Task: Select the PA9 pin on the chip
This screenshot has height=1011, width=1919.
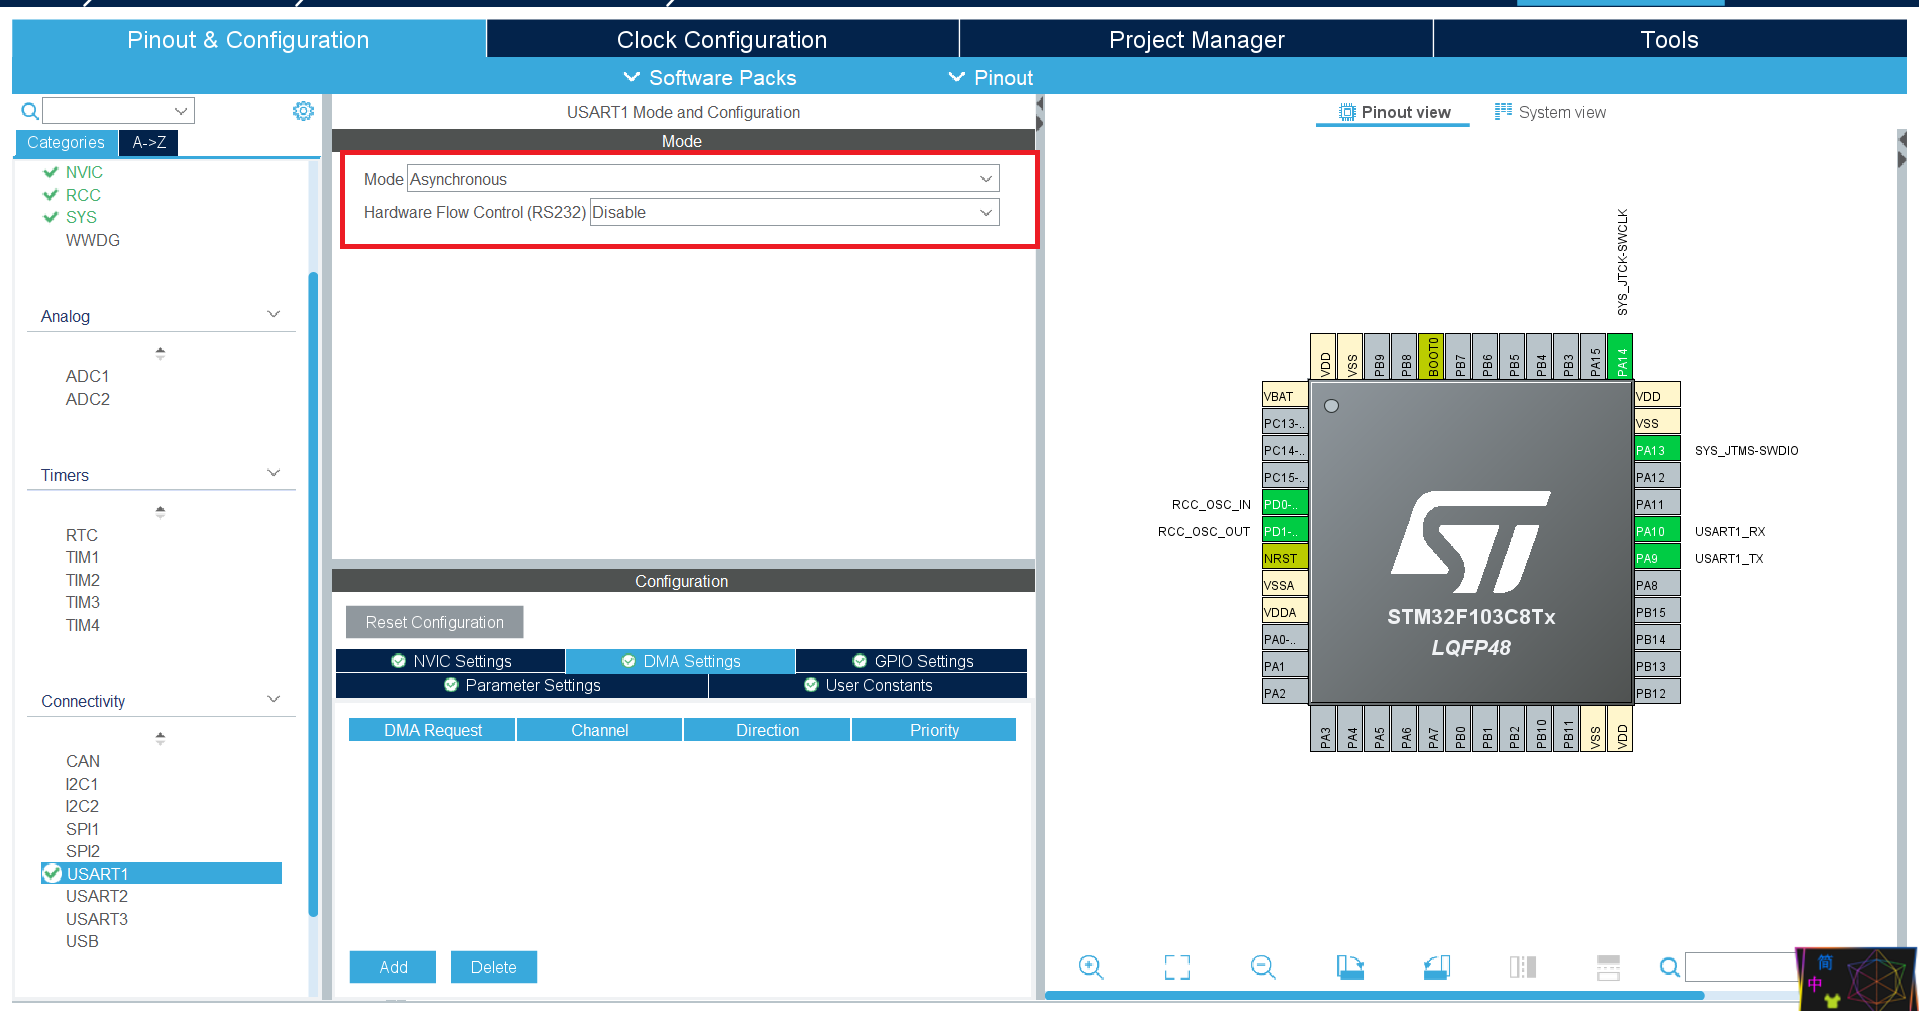Action: (x=1657, y=558)
